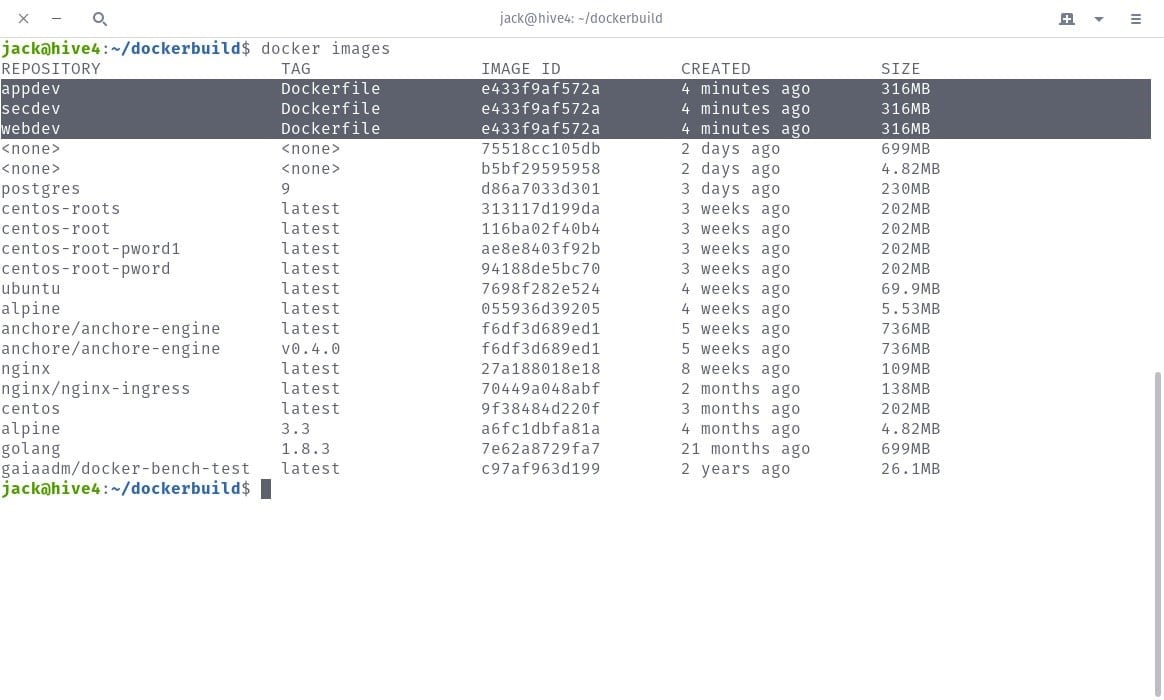Click the CREATED column header
The width and height of the screenshot is (1164, 700).
[715, 68]
